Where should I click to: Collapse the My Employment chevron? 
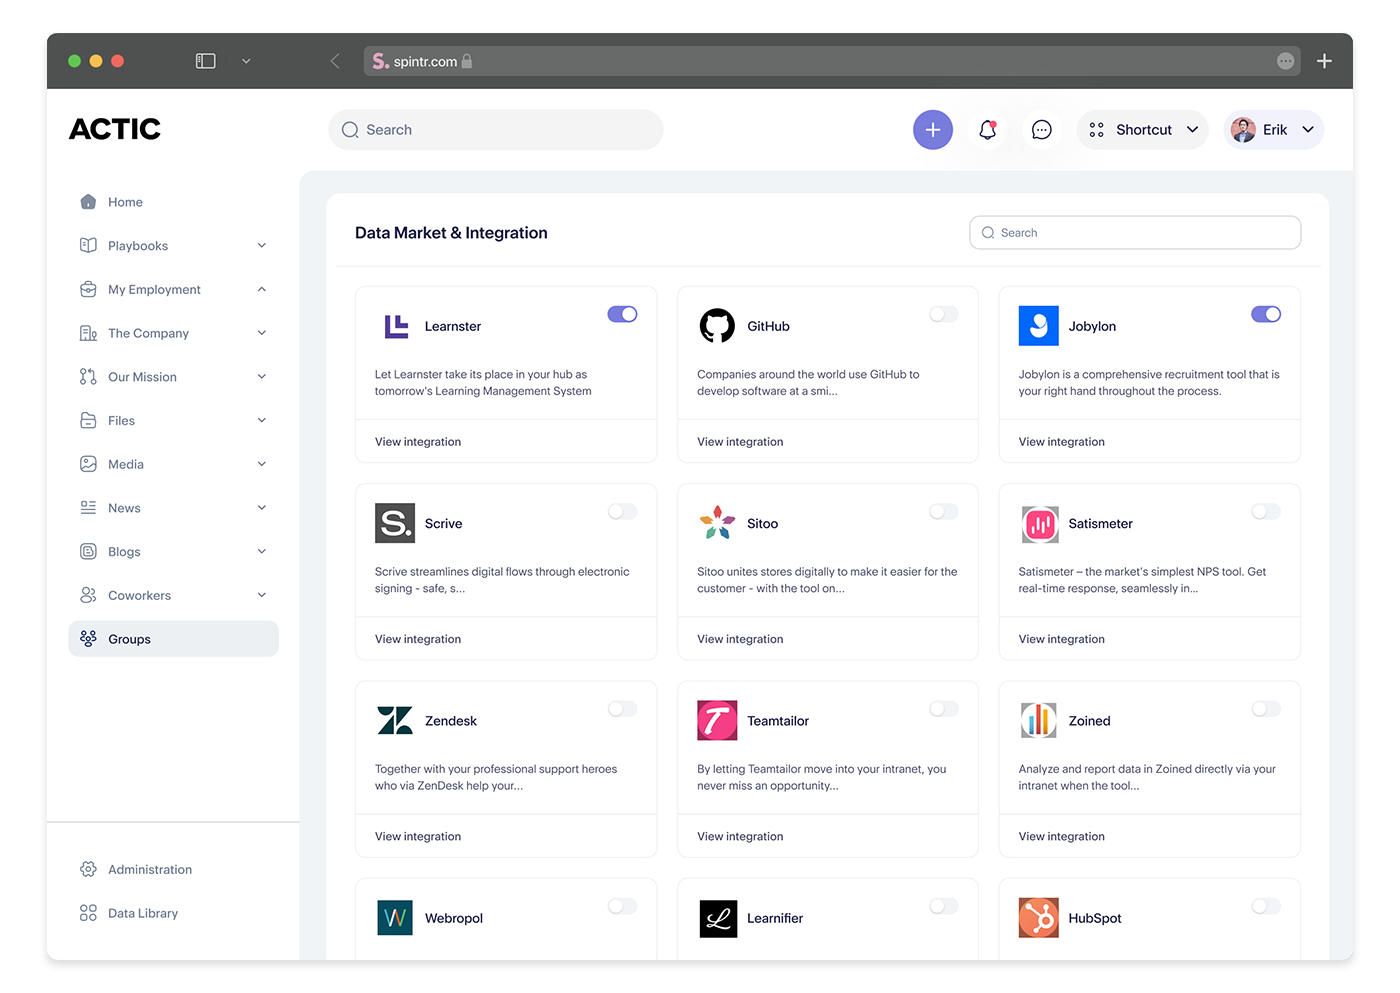262,289
